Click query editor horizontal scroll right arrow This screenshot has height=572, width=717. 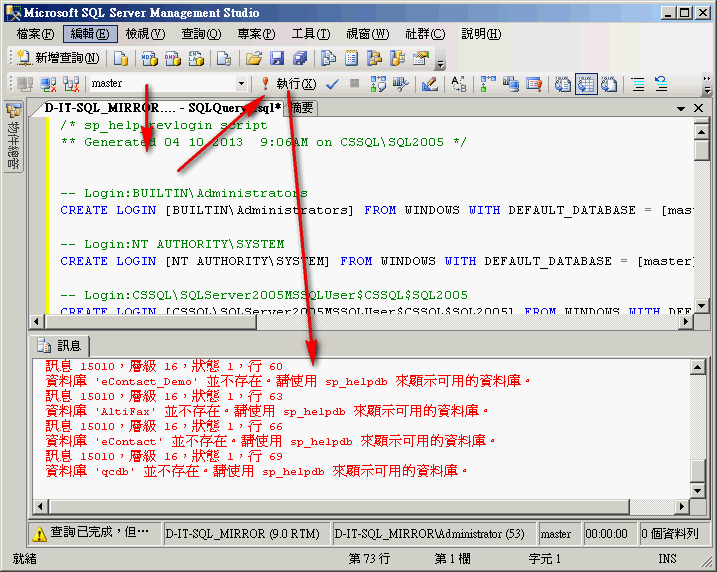[685, 321]
